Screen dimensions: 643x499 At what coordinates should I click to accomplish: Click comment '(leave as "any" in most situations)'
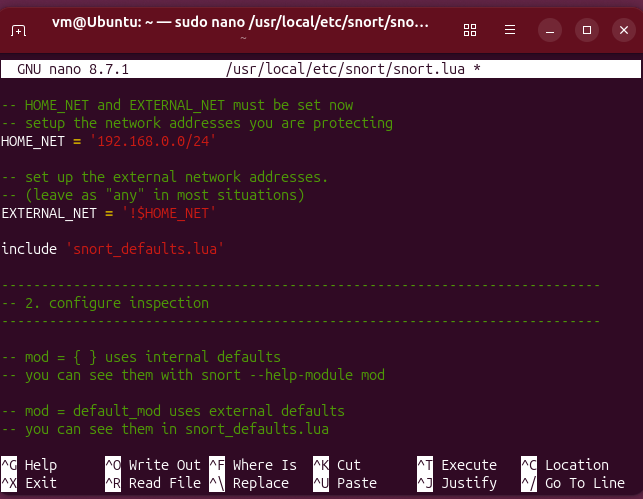point(153,196)
